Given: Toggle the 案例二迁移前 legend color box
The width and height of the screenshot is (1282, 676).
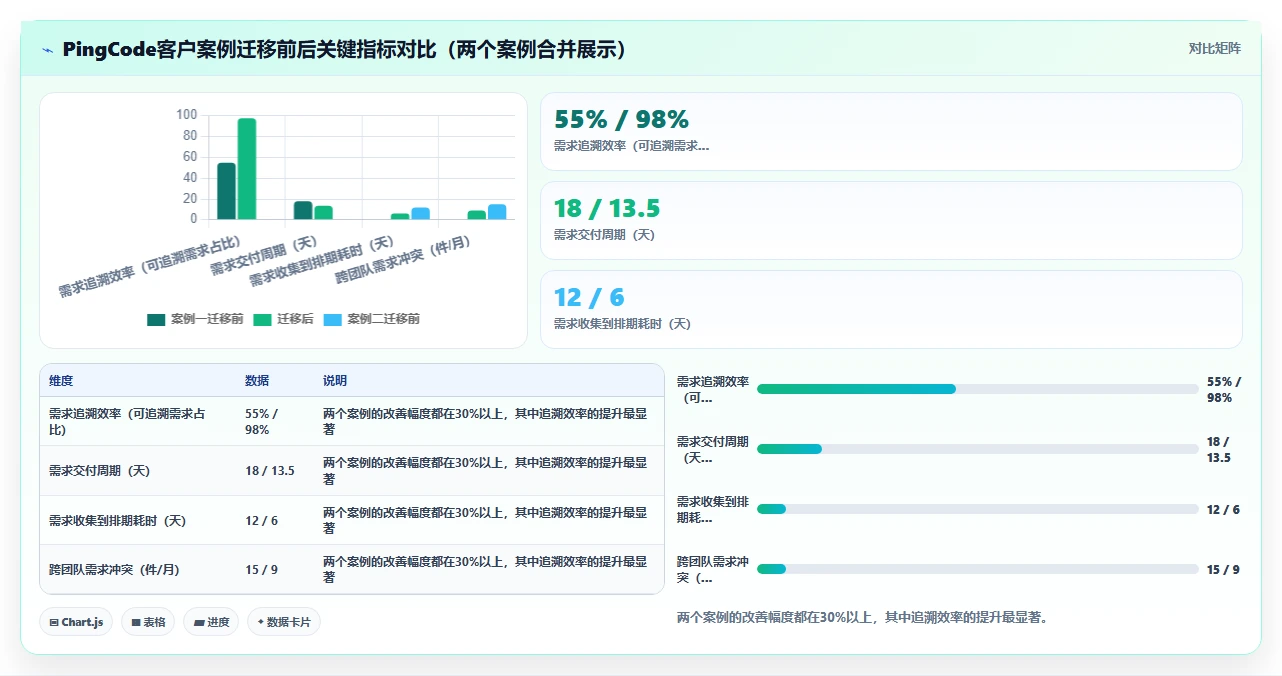Looking at the screenshot, I should point(332,319).
